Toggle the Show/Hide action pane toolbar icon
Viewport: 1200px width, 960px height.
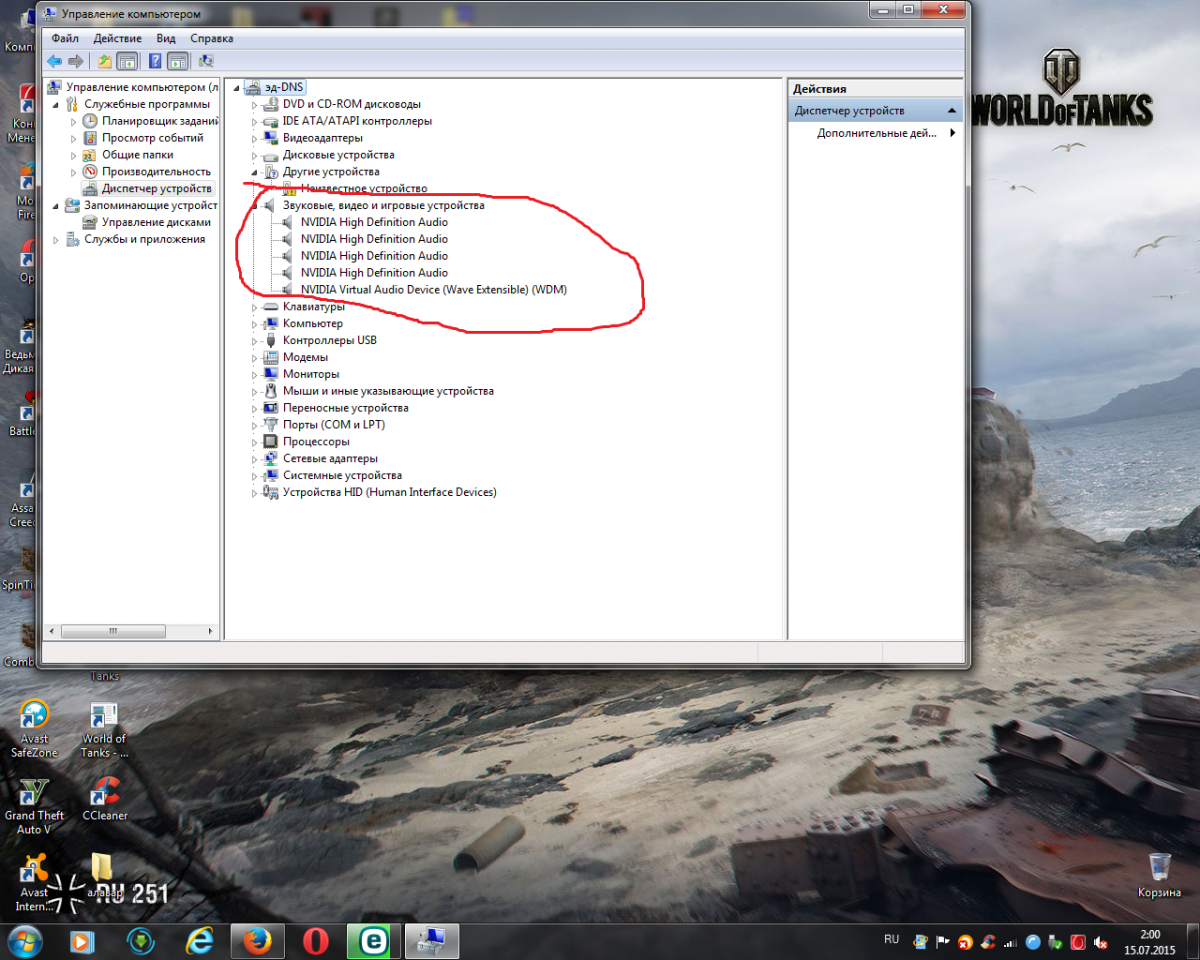click(x=177, y=61)
